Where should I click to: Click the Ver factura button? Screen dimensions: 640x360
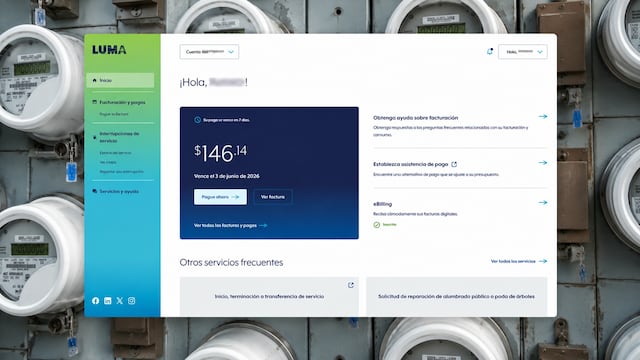pyautogui.click(x=273, y=197)
